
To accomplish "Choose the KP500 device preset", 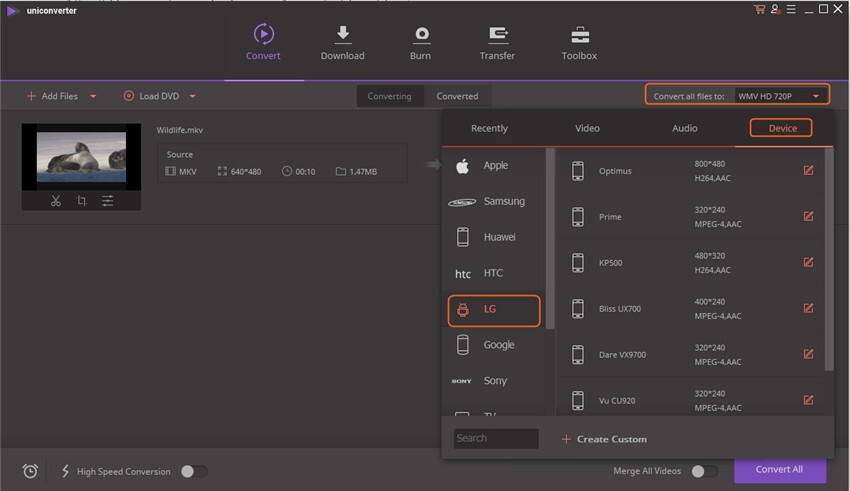I will click(x=692, y=263).
